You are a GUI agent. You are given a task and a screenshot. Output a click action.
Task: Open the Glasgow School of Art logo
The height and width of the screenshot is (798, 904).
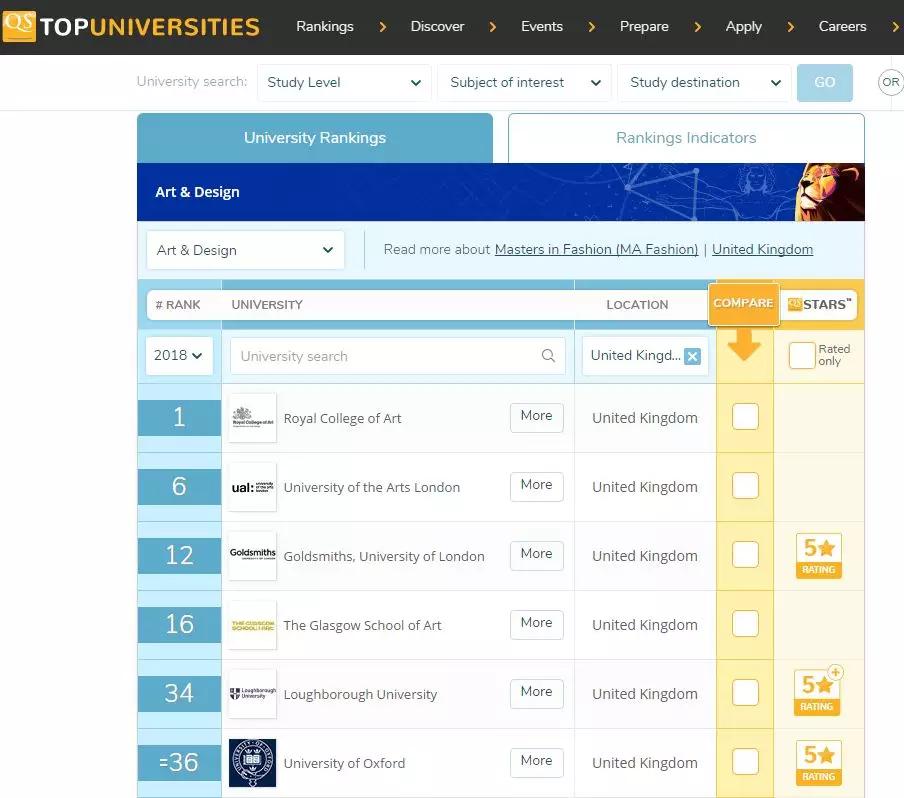pyautogui.click(x=253, y=624)
